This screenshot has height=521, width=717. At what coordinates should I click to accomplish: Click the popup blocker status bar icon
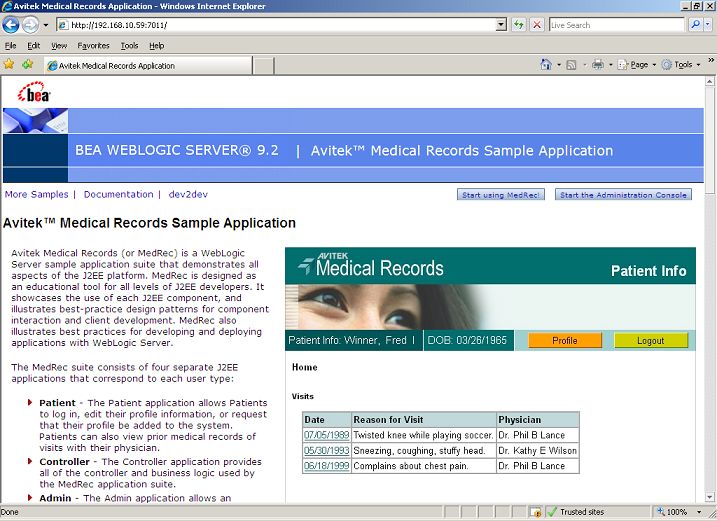pos(535,512)
